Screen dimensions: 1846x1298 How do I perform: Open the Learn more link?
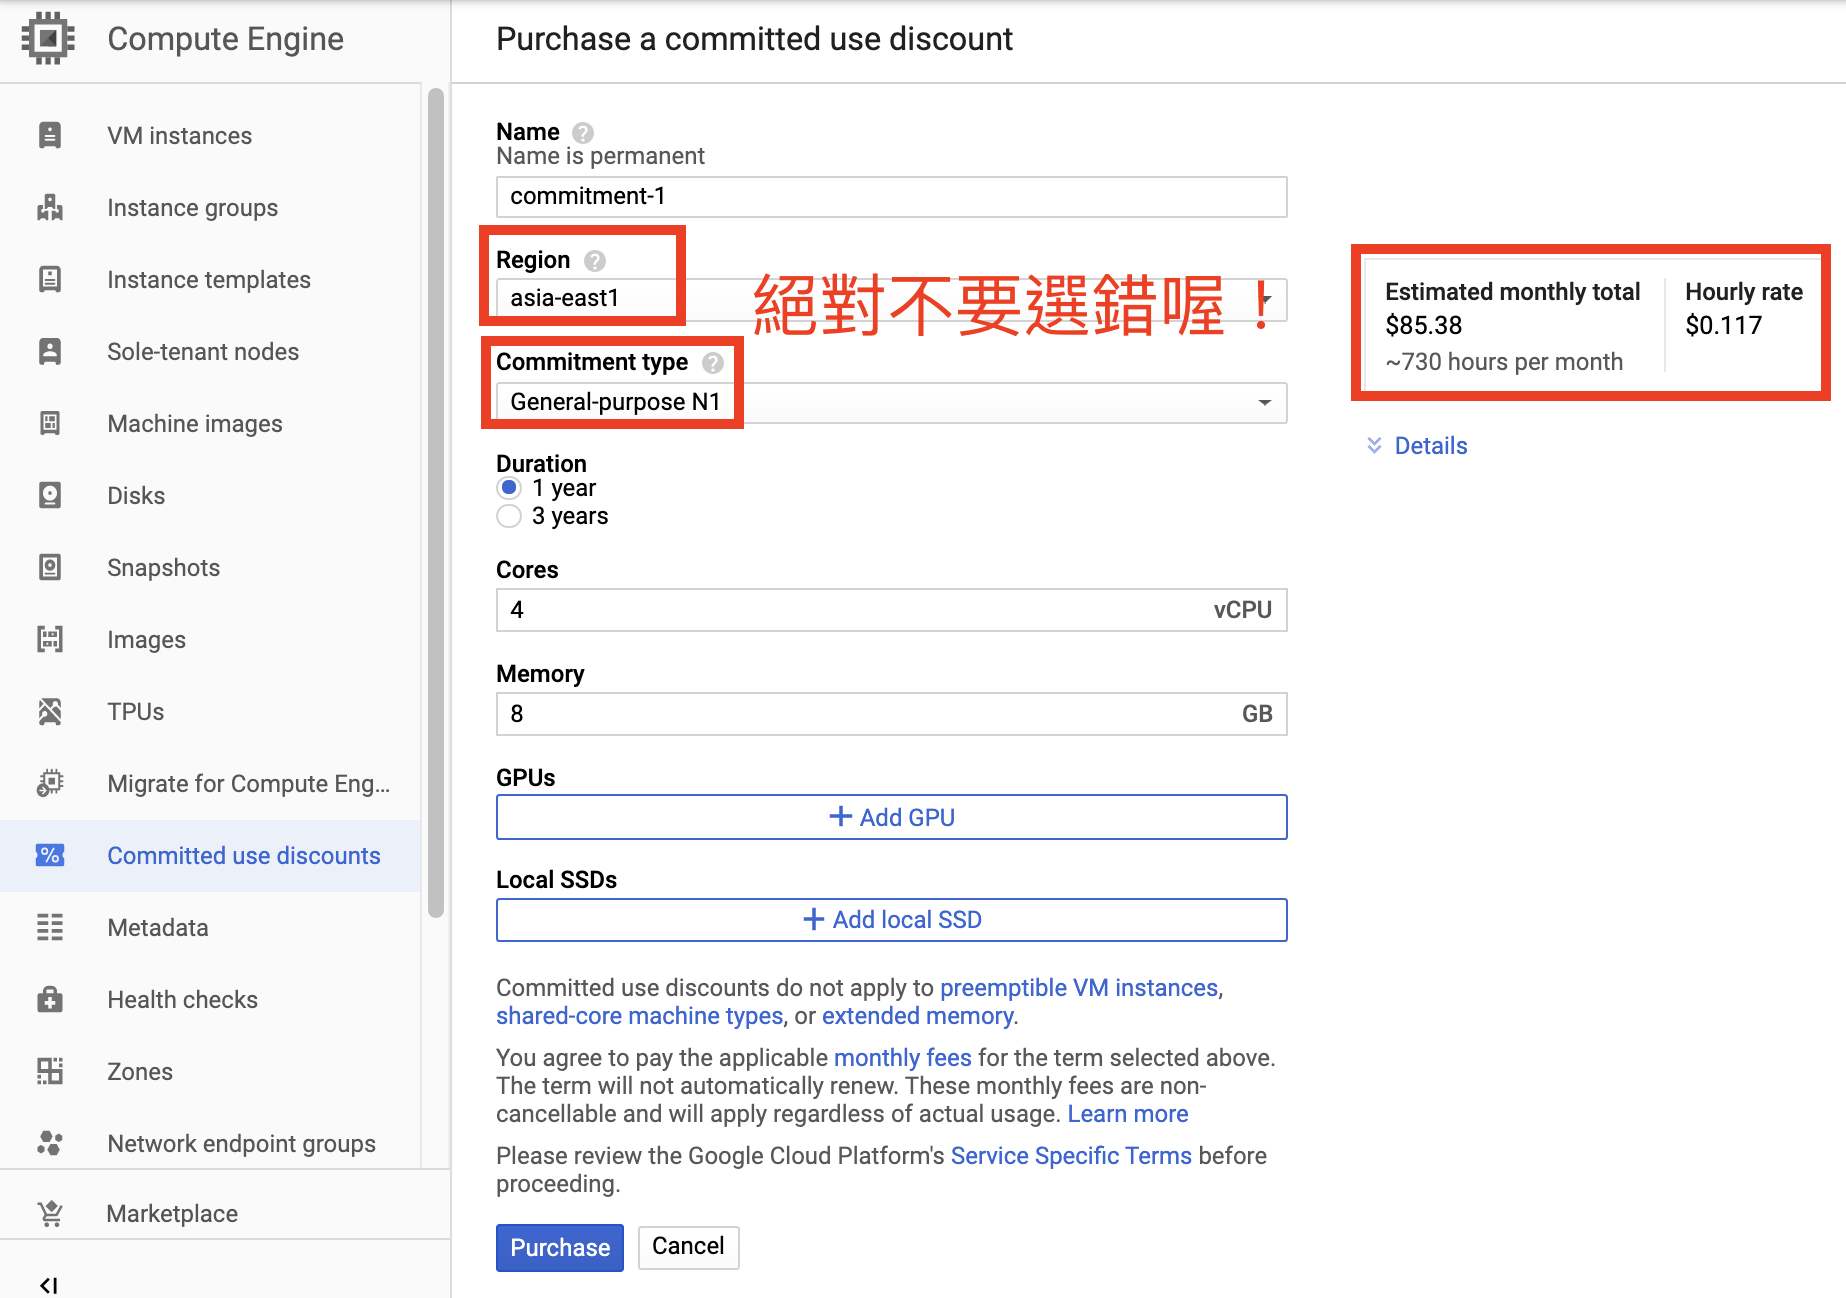pos(1128,1113)
